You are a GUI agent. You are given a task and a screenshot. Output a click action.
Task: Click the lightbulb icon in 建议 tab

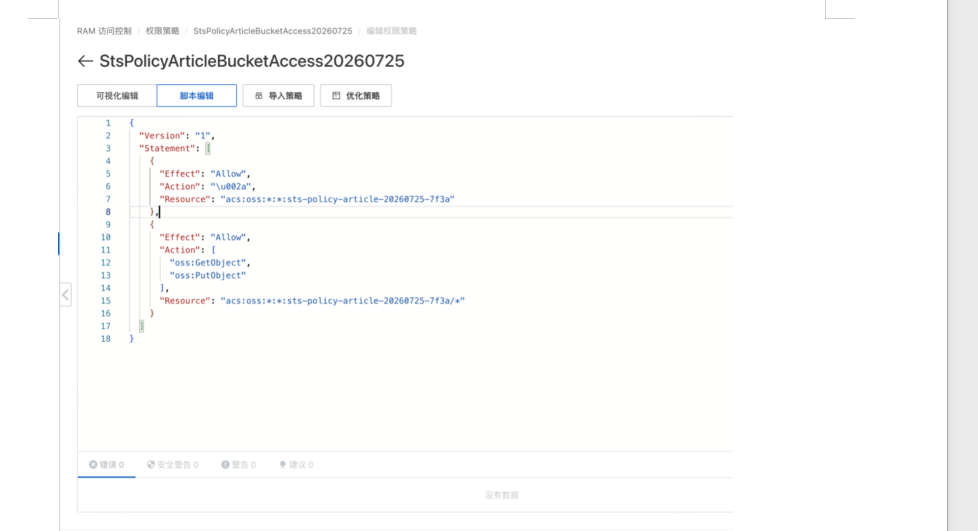[283, 464]
